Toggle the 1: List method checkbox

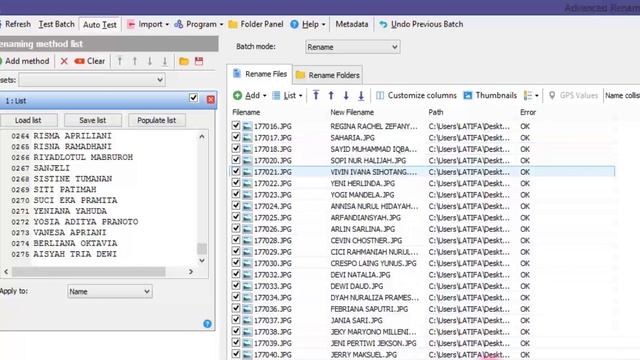[x=193, y=98]
